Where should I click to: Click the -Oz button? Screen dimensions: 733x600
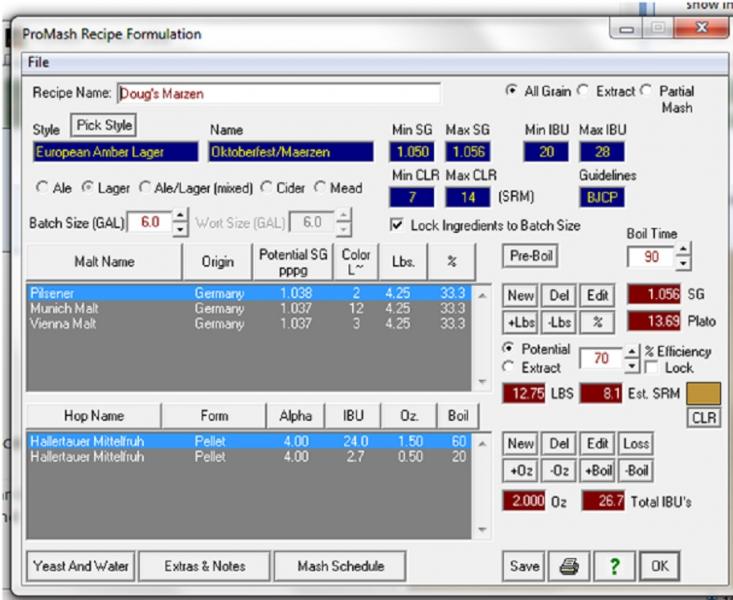pos(559,470)
